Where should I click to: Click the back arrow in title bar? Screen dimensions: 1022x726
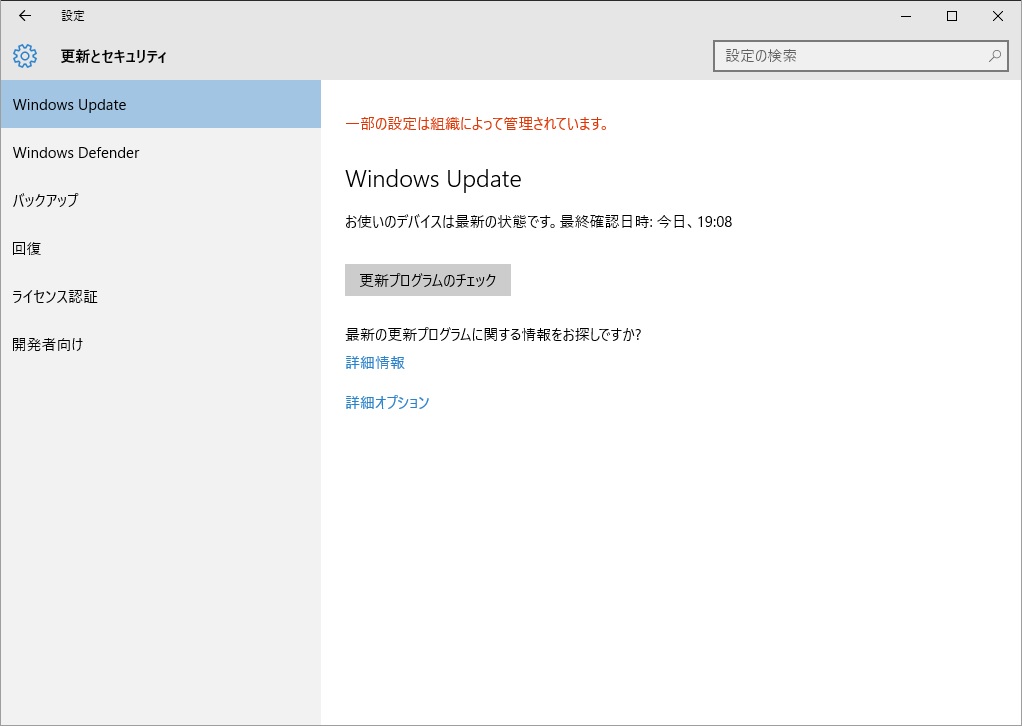tap(25, 16)
